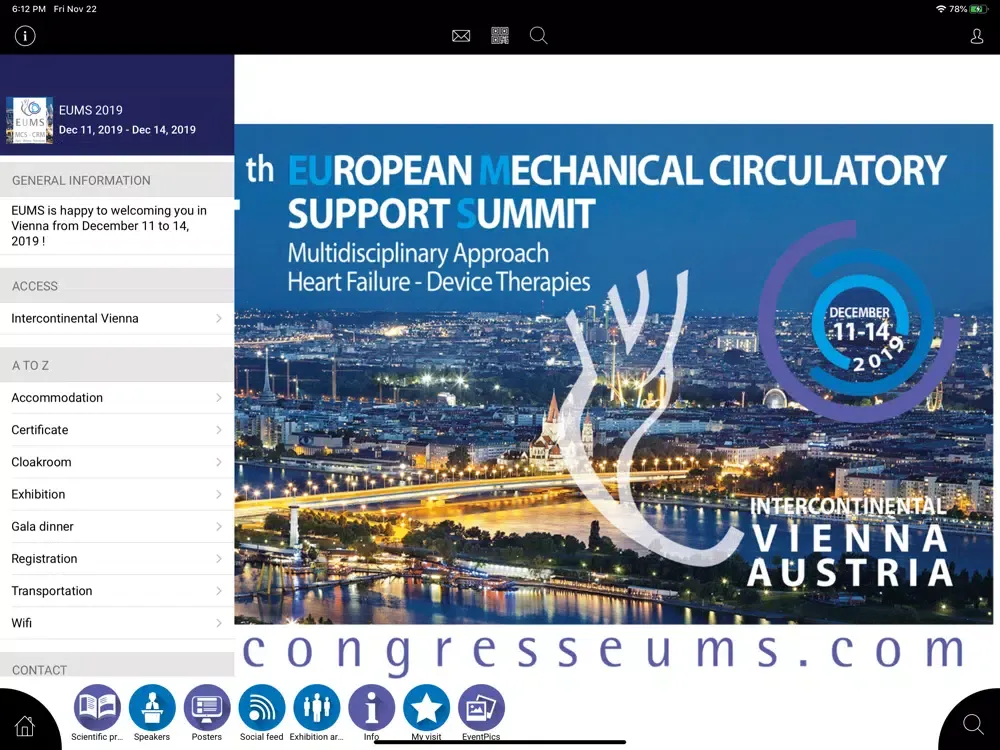The height and width of the screenshot is (750, 1000).
Task: Open the Posters icon
Action: [x=207, y=708]
